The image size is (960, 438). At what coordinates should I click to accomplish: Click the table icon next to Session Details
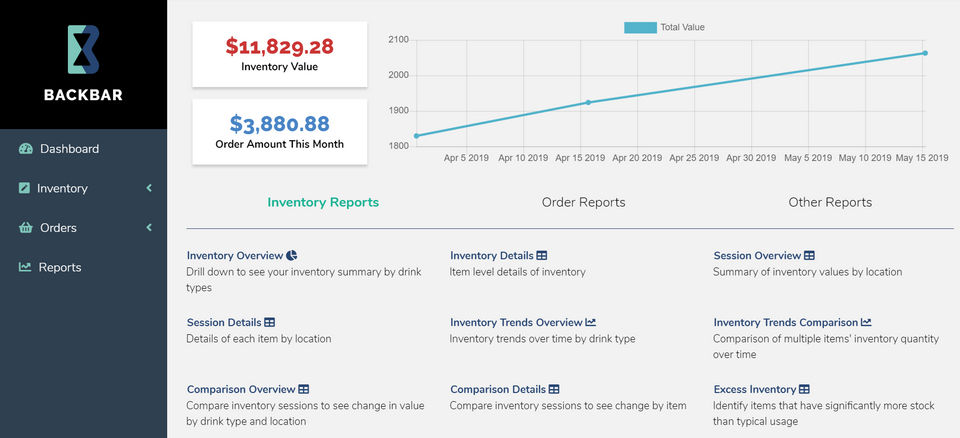pyautogui.click(x=269, y=323)
